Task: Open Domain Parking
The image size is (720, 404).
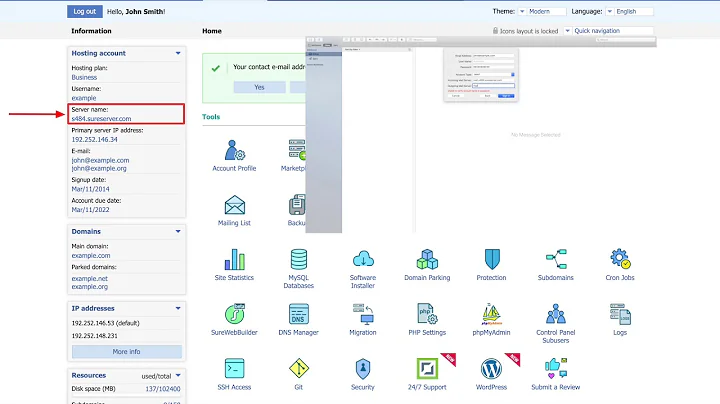Action: 427,265
